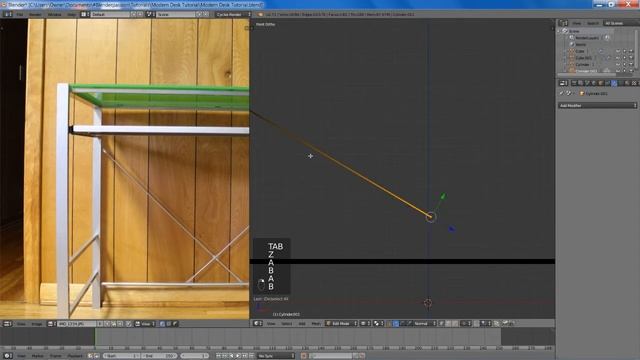Open the render engine dropdown (Cycles Render)
640x360 pixels.
coord(233,14)
